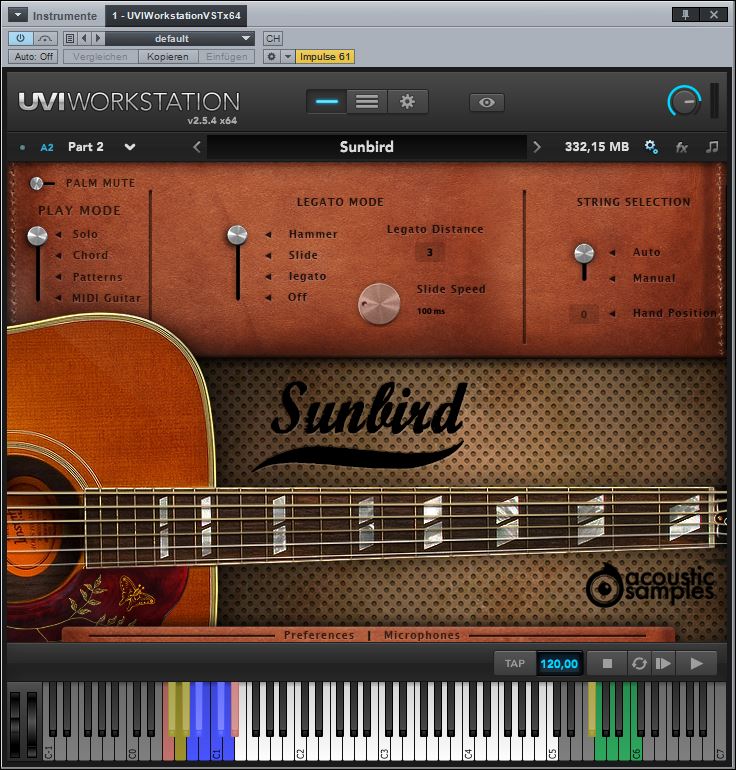Open the Instrumente tab
Viewport: 736px width, 770px height.
65,16
